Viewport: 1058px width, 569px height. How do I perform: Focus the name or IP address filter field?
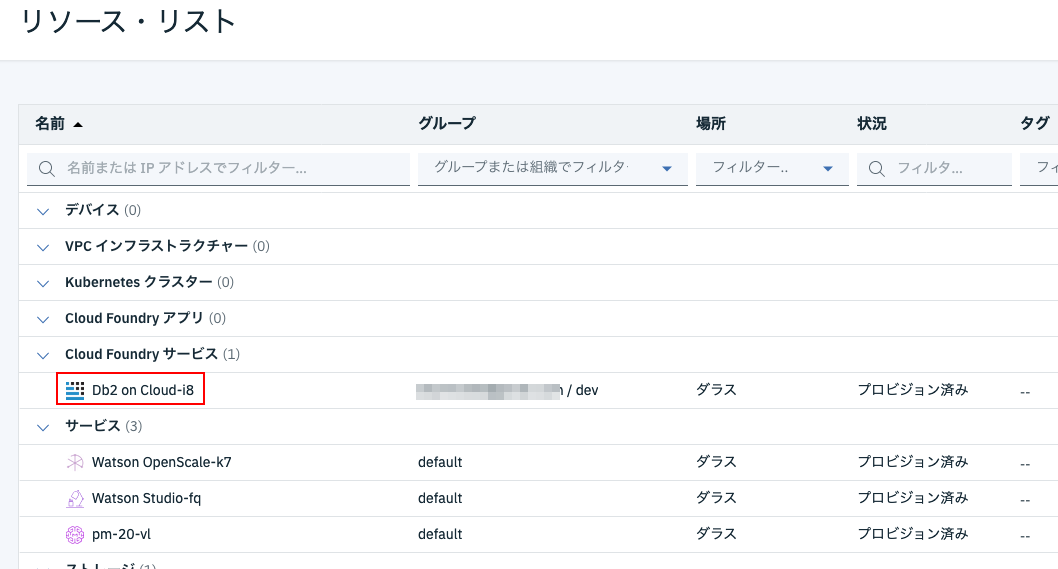(x=218, y=168)
